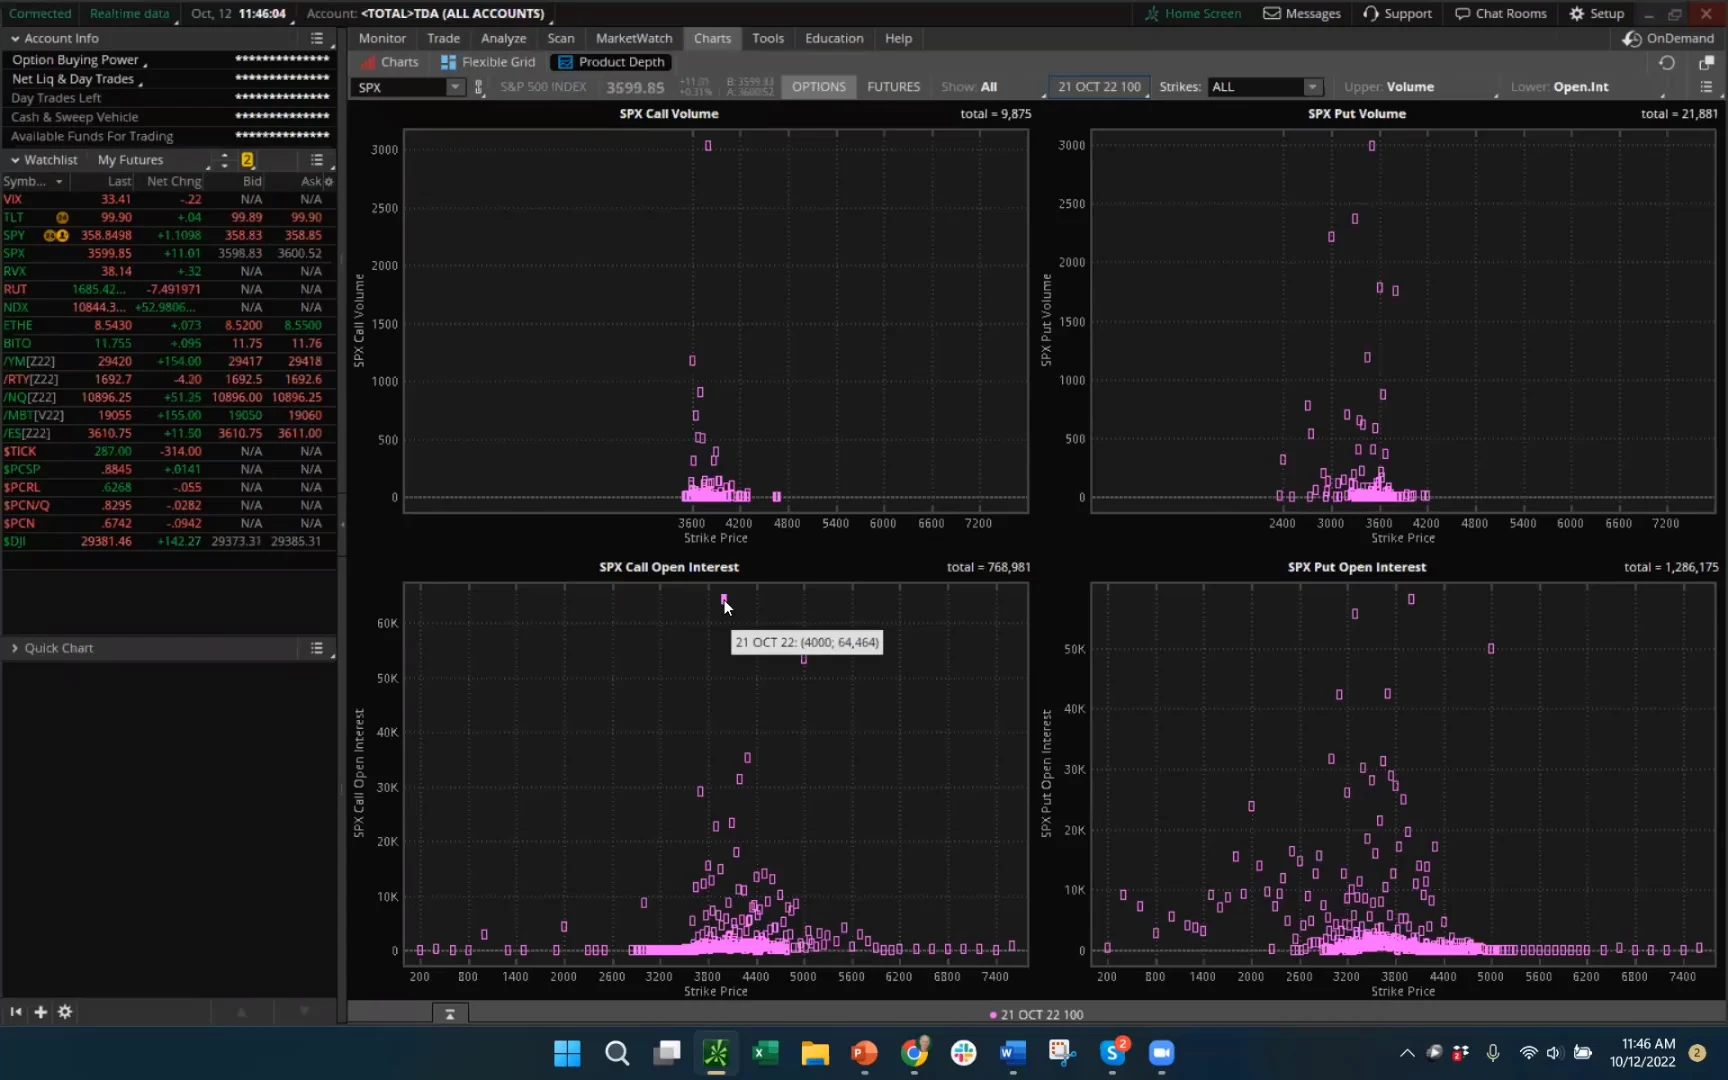Click the symbol linking clip icon beside SPX
This screenshot has height=1080, width=1728.
[x=479, y=87]
